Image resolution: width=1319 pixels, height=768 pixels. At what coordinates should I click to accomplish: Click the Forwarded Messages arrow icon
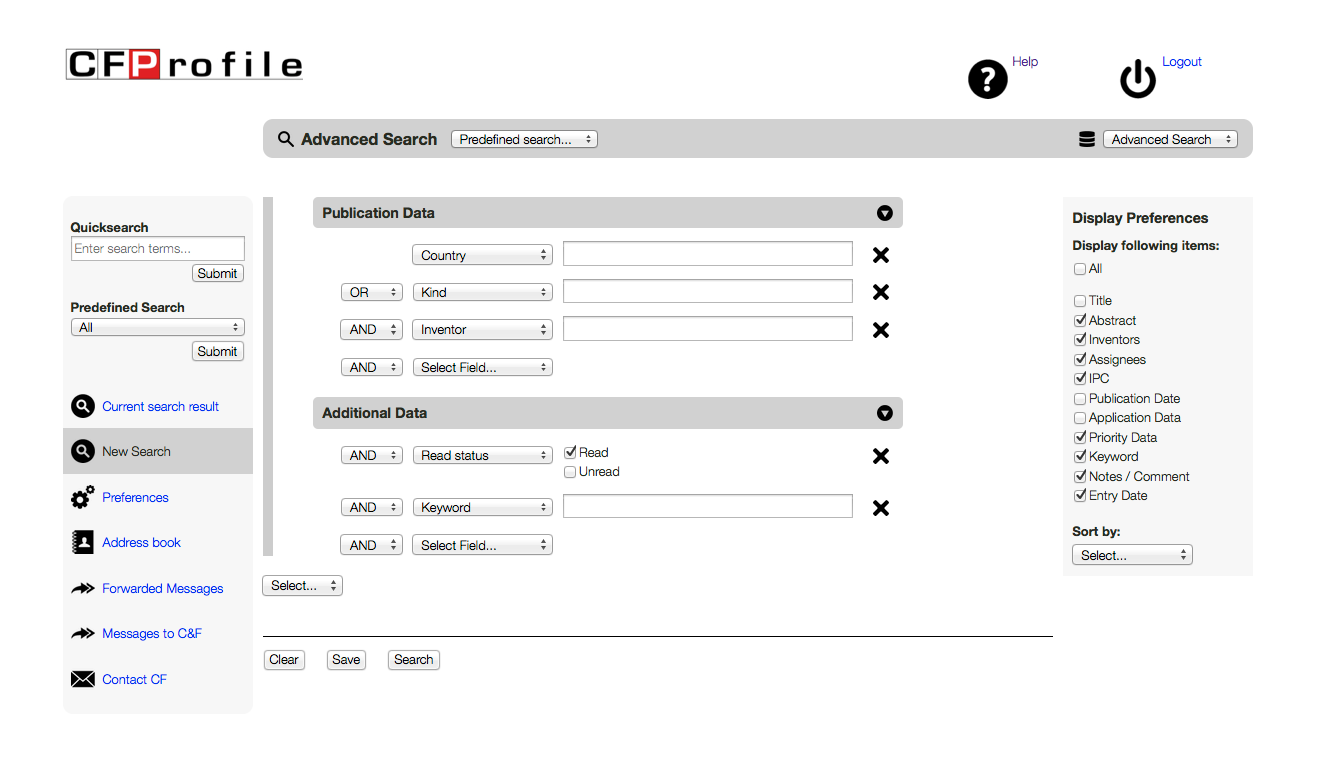(x=83, y=589)
